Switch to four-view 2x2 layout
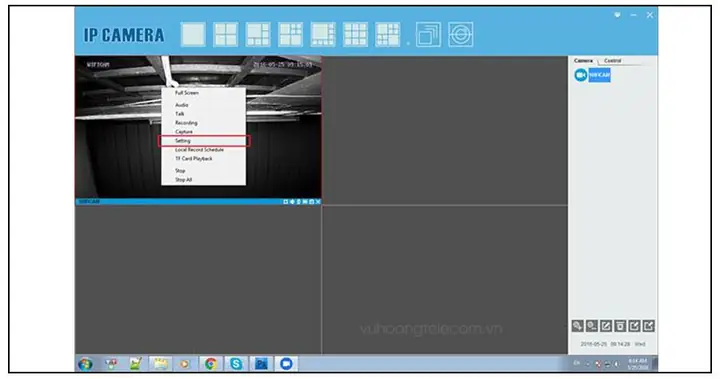Viewport: 720px width, 379px height. pyautogui.click(x=225, y=34)
